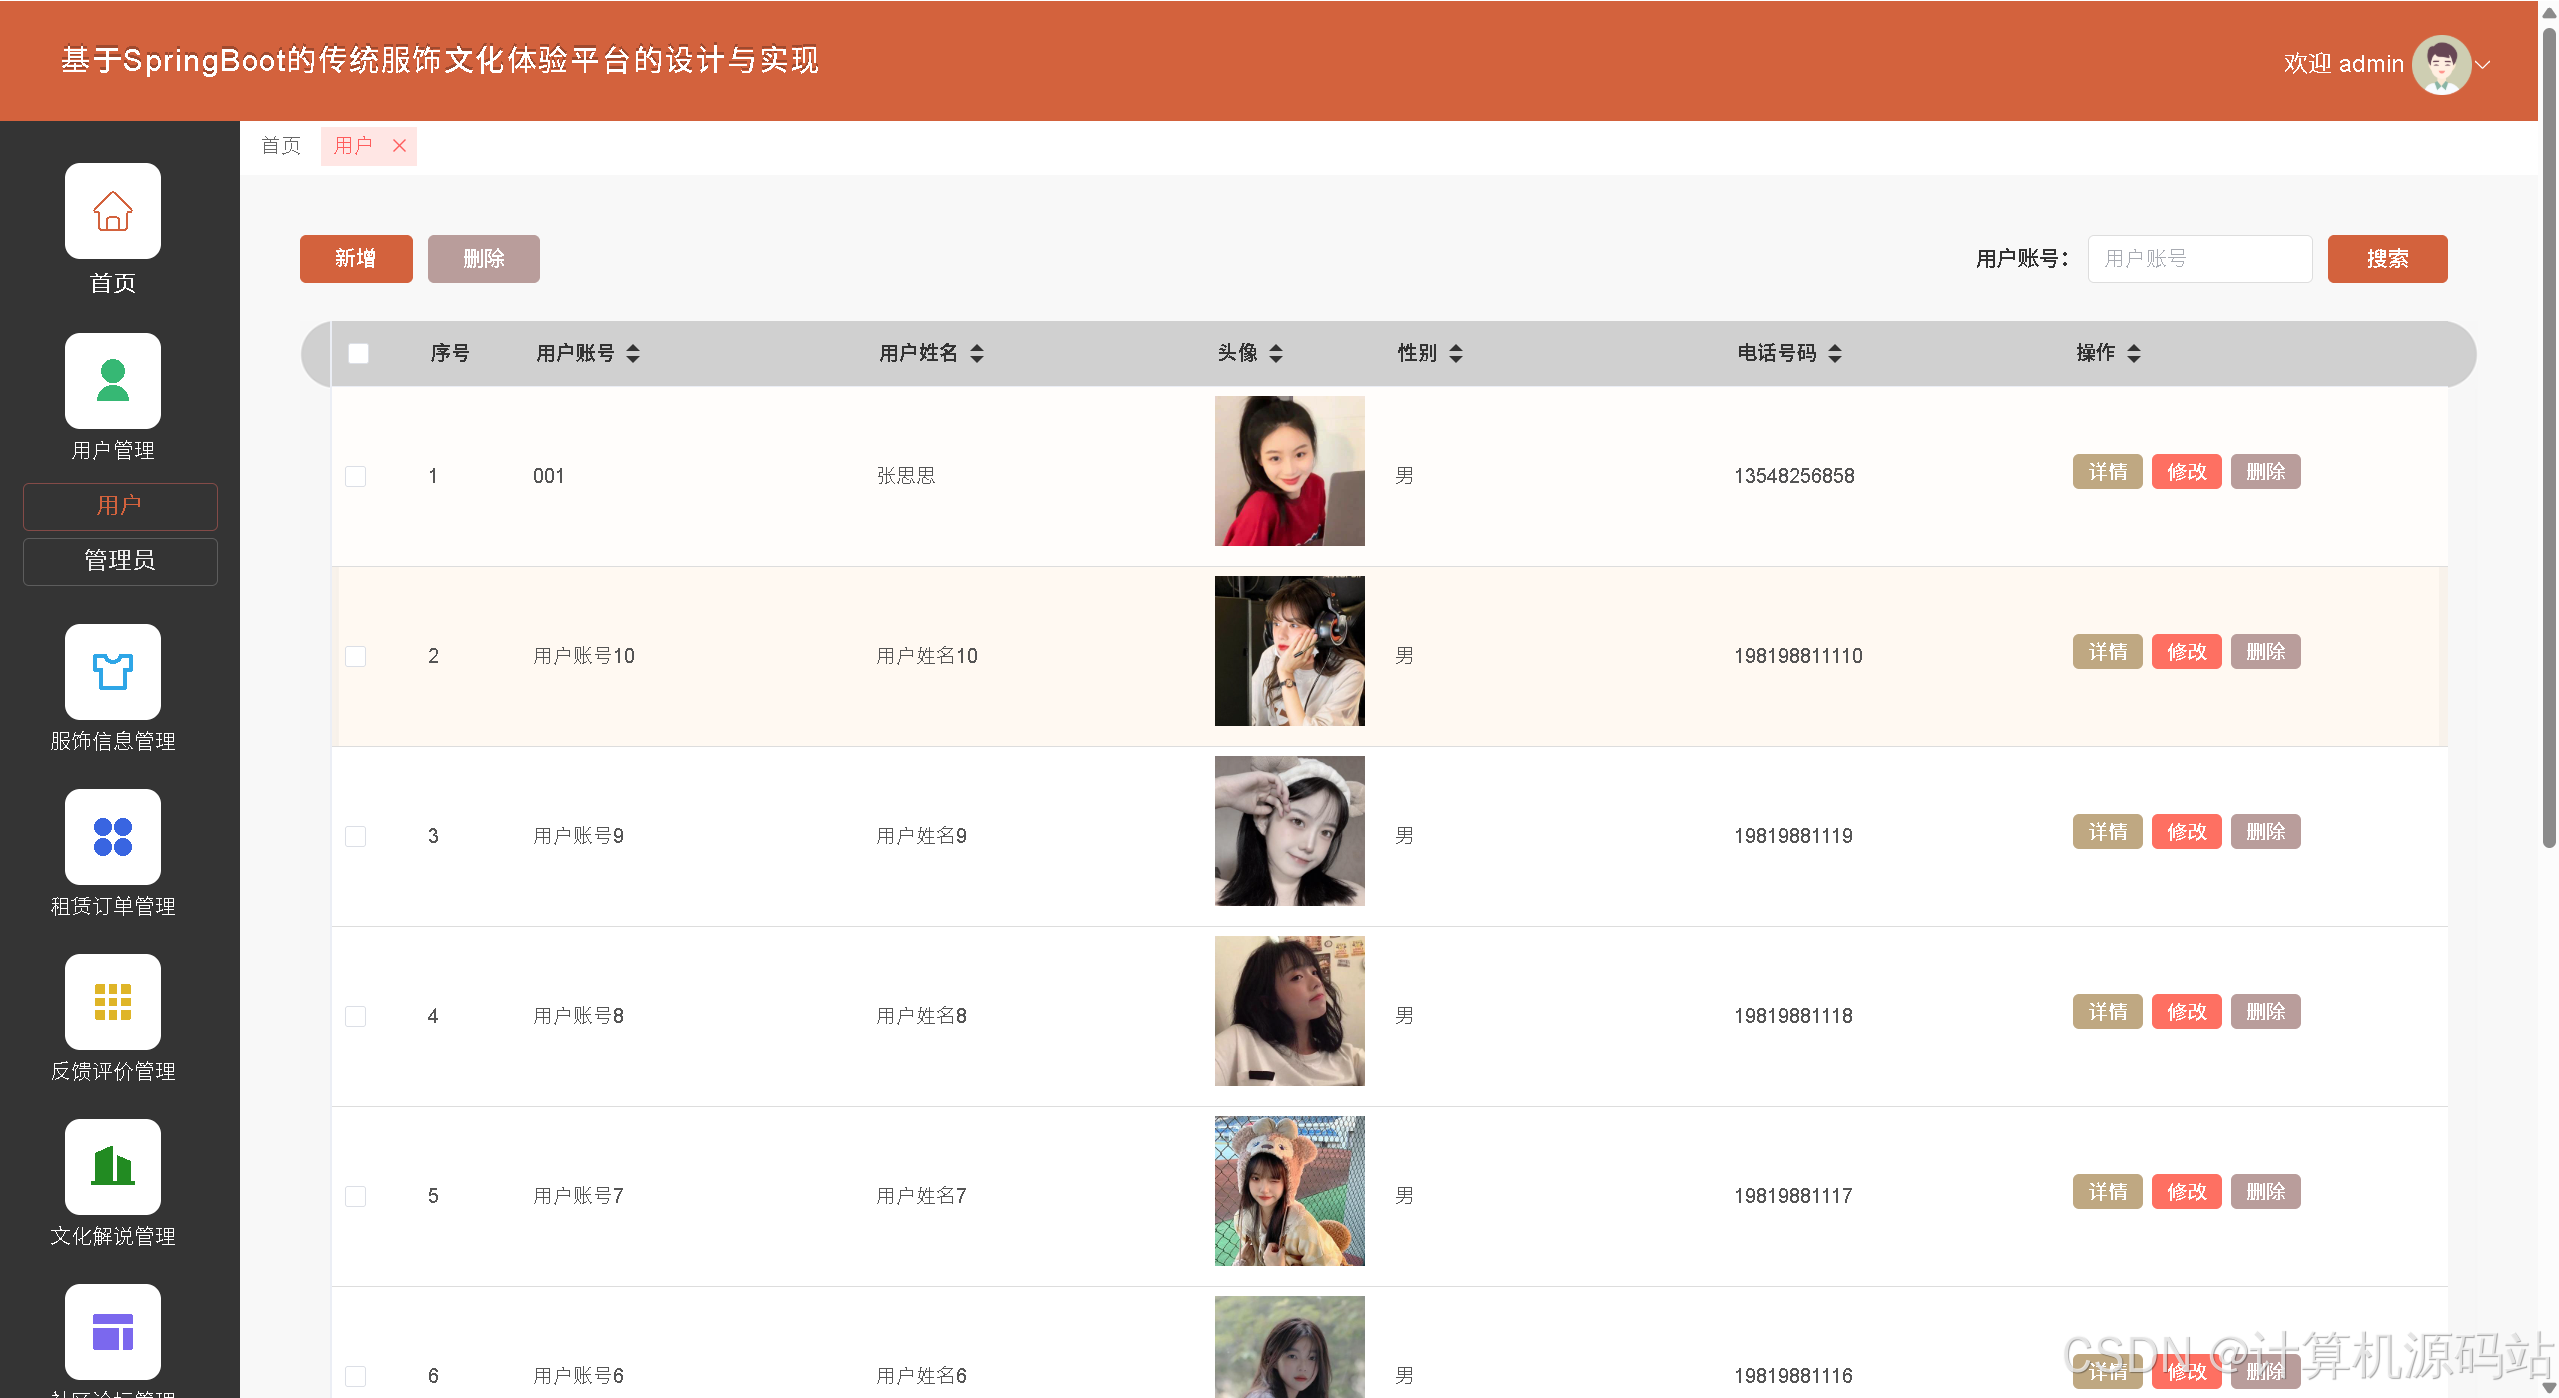Sort by 用户账号 column arrows
This screenshot has width=2559, height=1398.
(633, 353)
